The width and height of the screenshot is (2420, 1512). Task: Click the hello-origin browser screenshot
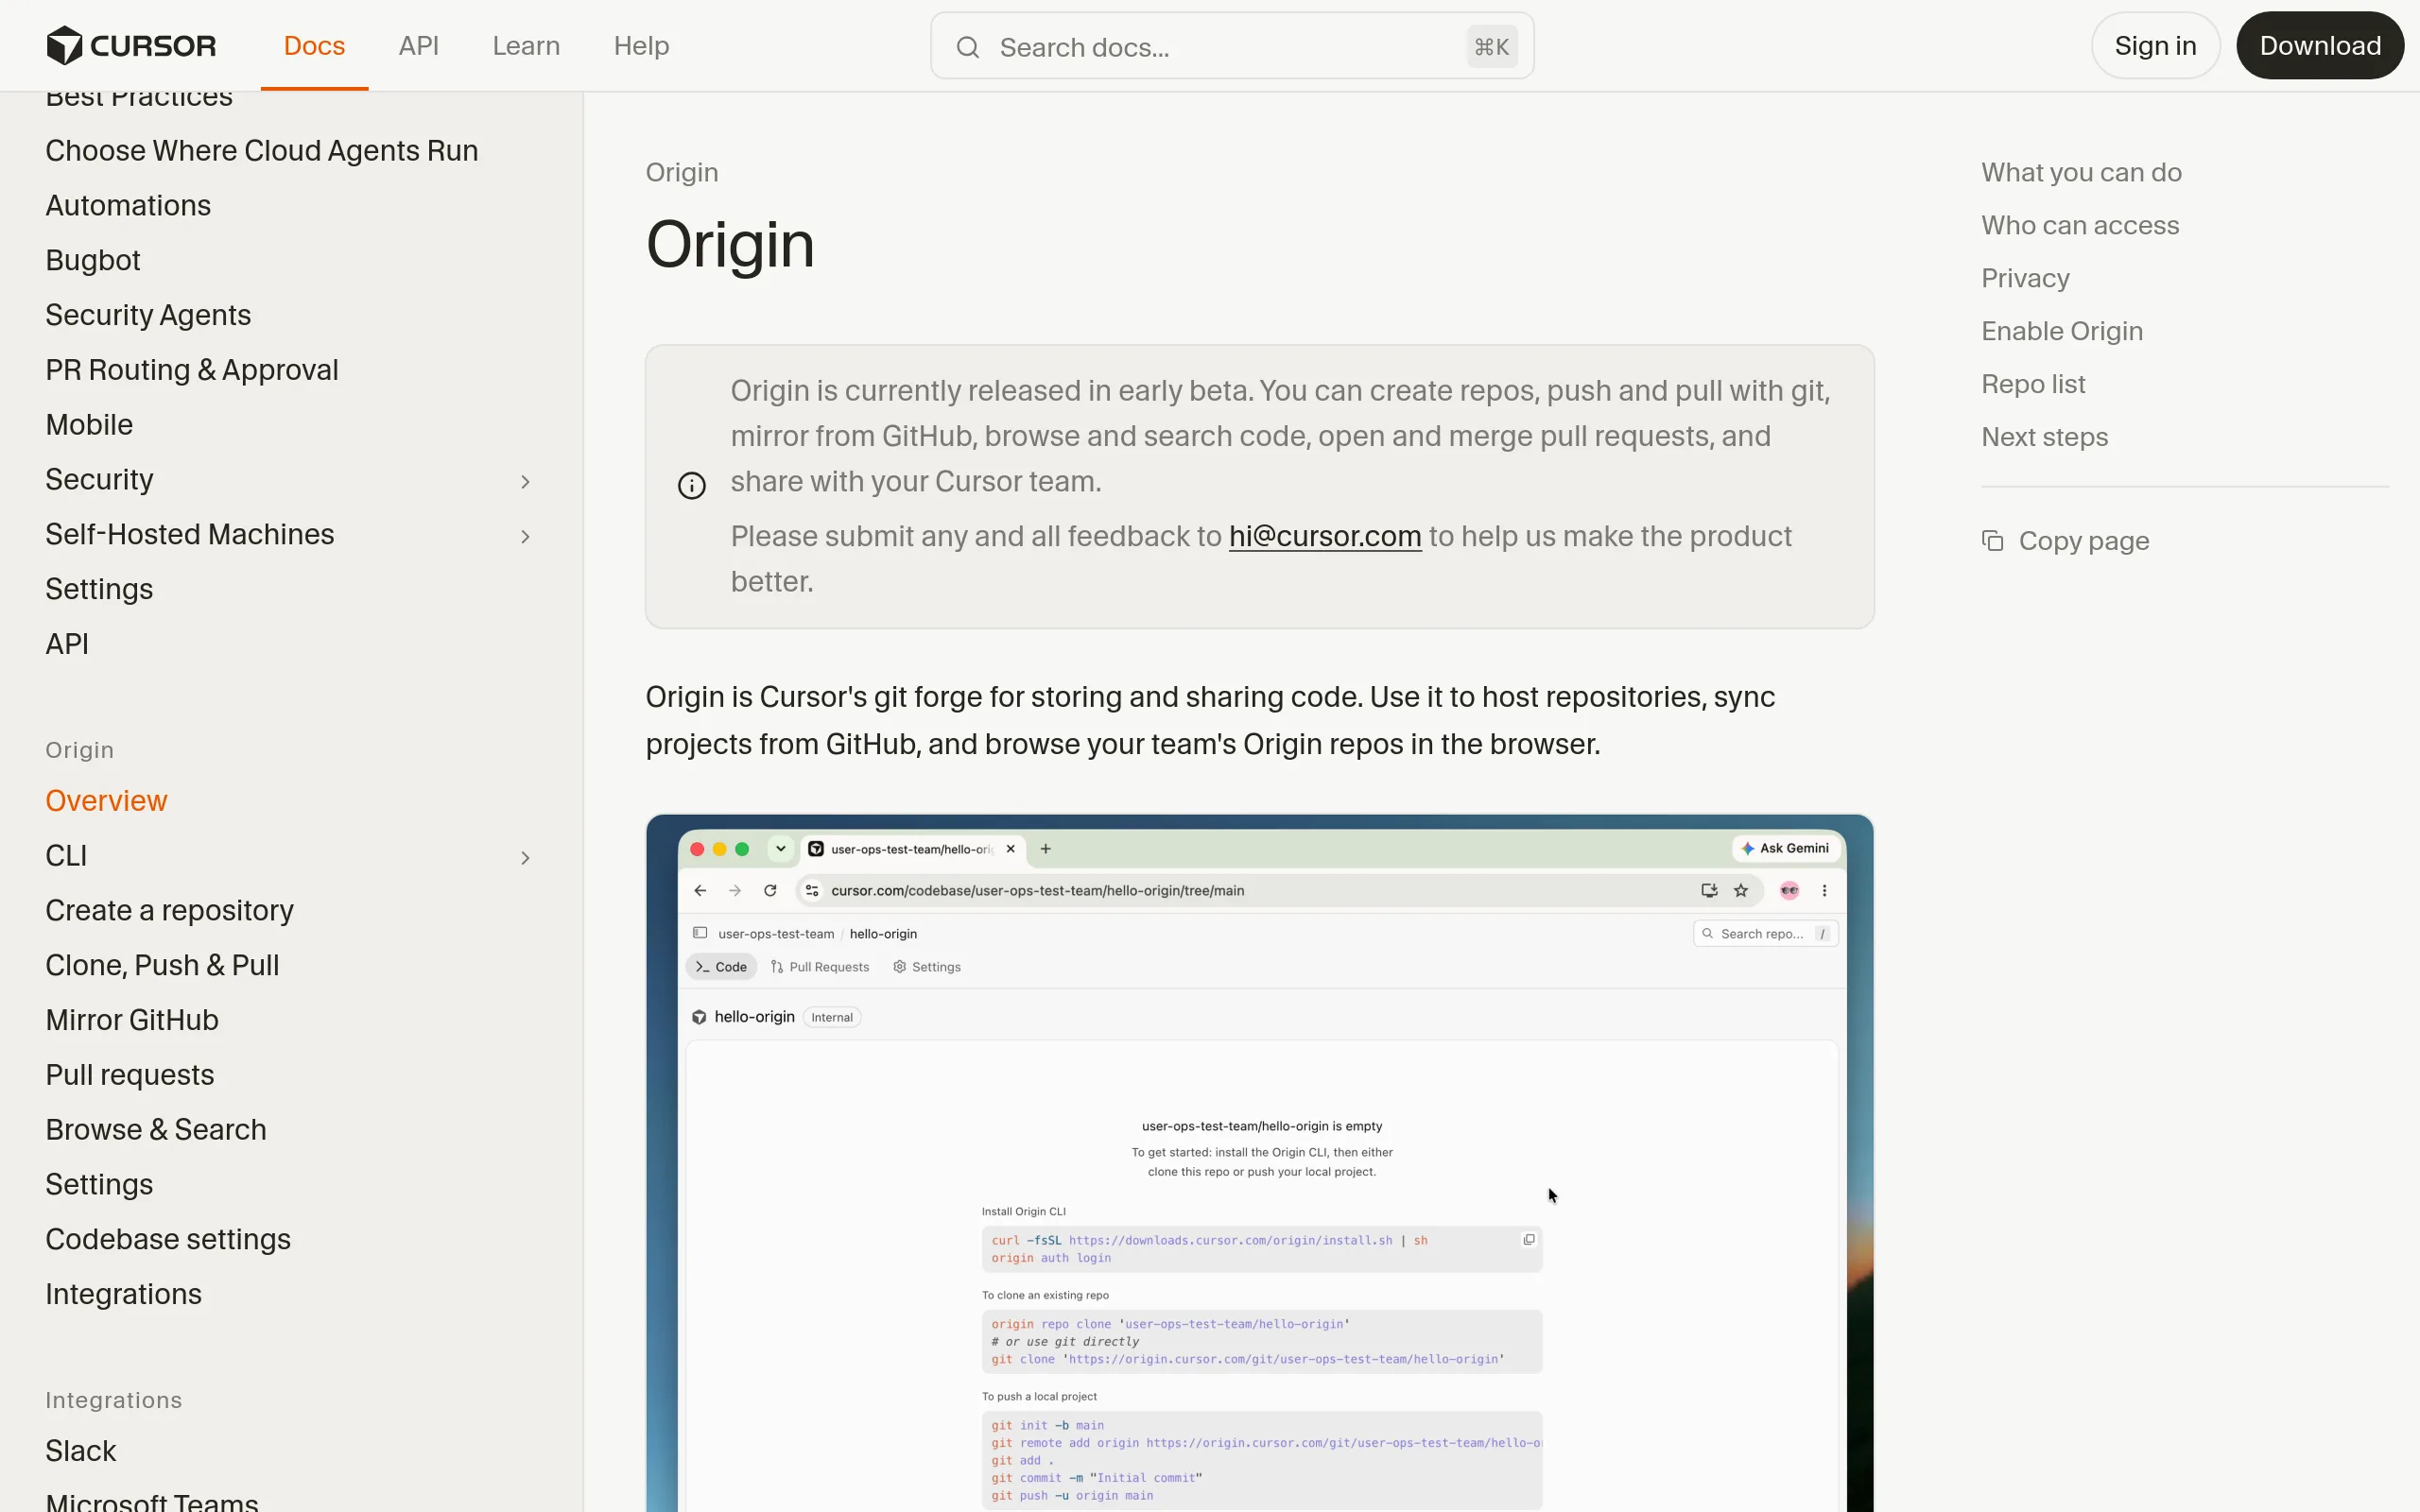coord(1260,1163)
